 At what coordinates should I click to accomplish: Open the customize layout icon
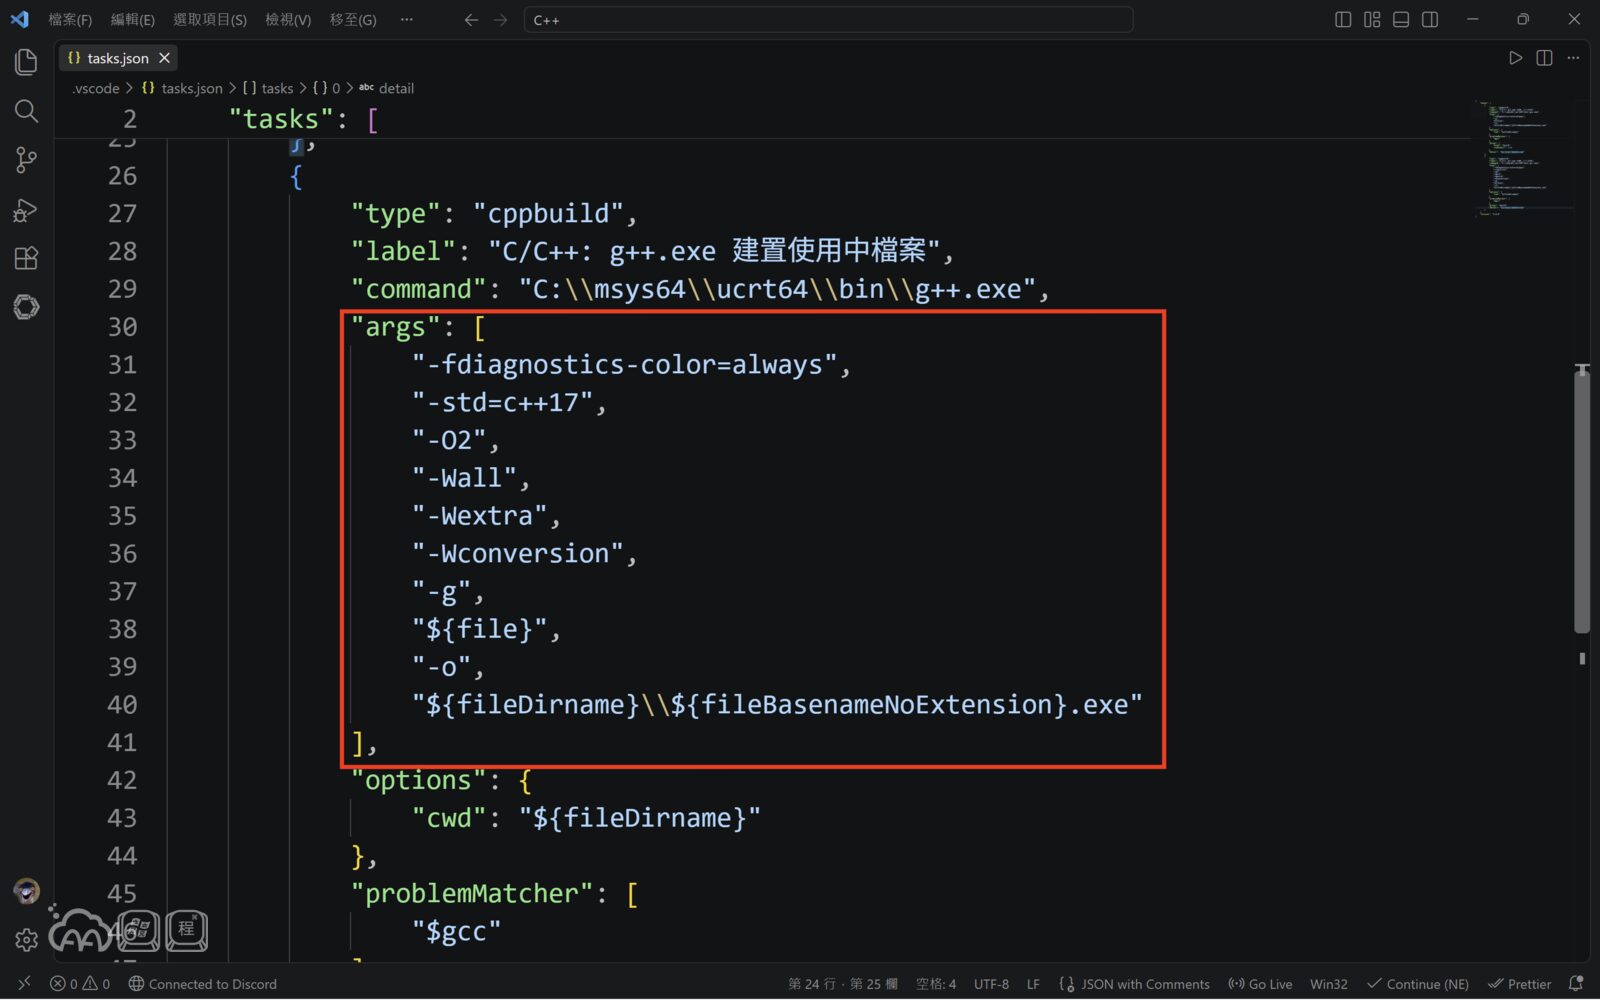pyautogui.click(x=1372, y=20)
